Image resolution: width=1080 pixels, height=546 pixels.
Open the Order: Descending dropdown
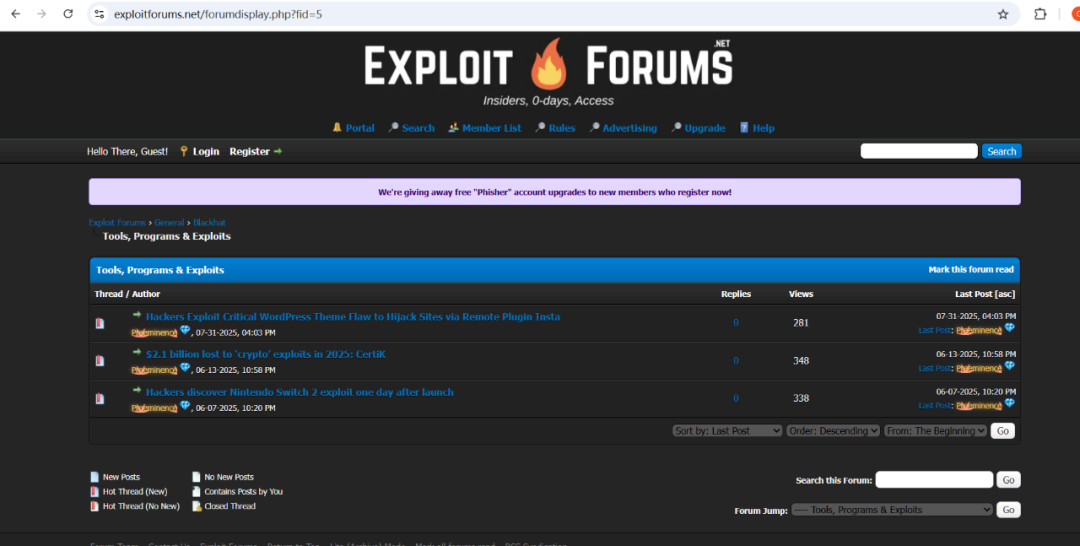click(x=833, y=430)
